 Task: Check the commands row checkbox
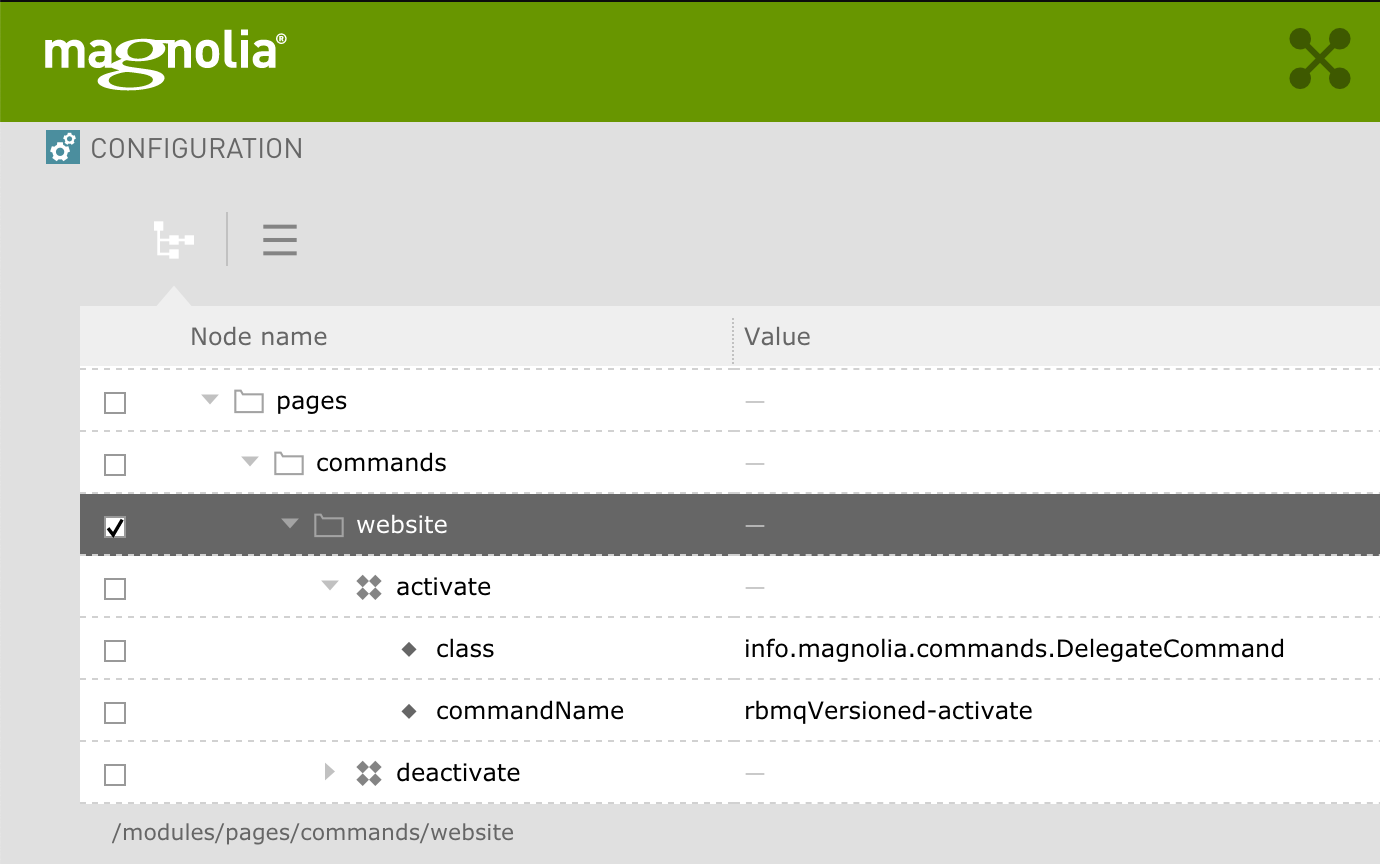(x=115, y=465)
